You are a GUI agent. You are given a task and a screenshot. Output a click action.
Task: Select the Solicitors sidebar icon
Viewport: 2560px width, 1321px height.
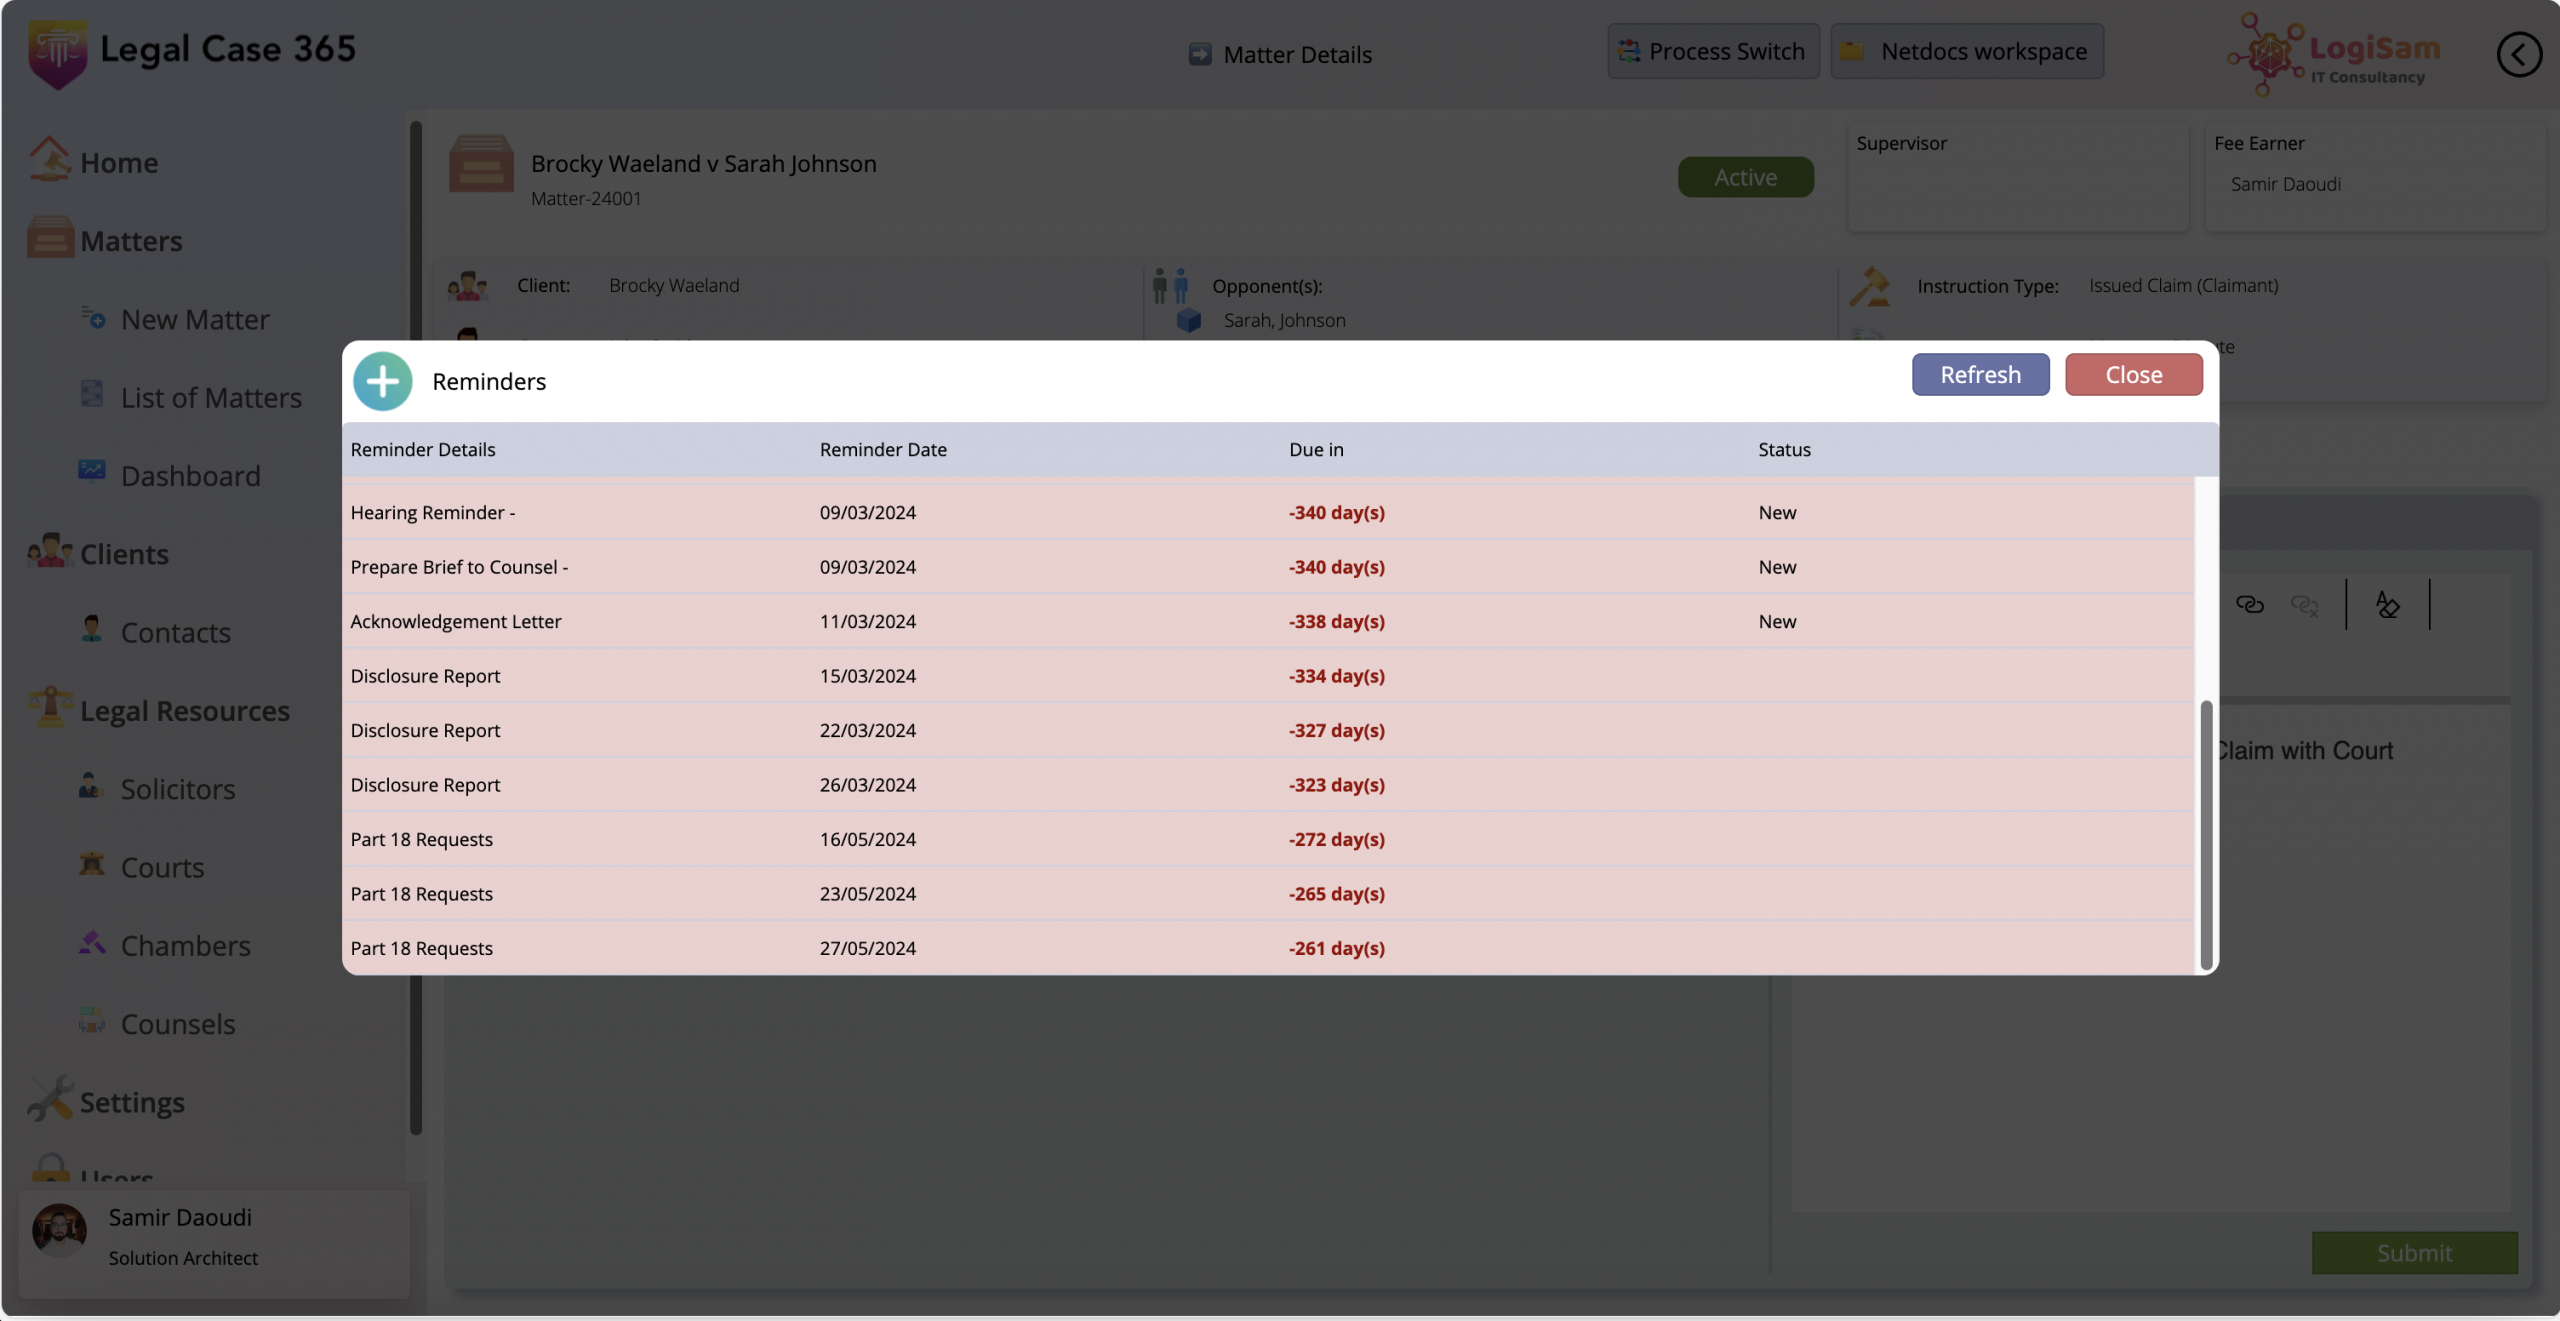pyautogui.click(x=92, y=787)
